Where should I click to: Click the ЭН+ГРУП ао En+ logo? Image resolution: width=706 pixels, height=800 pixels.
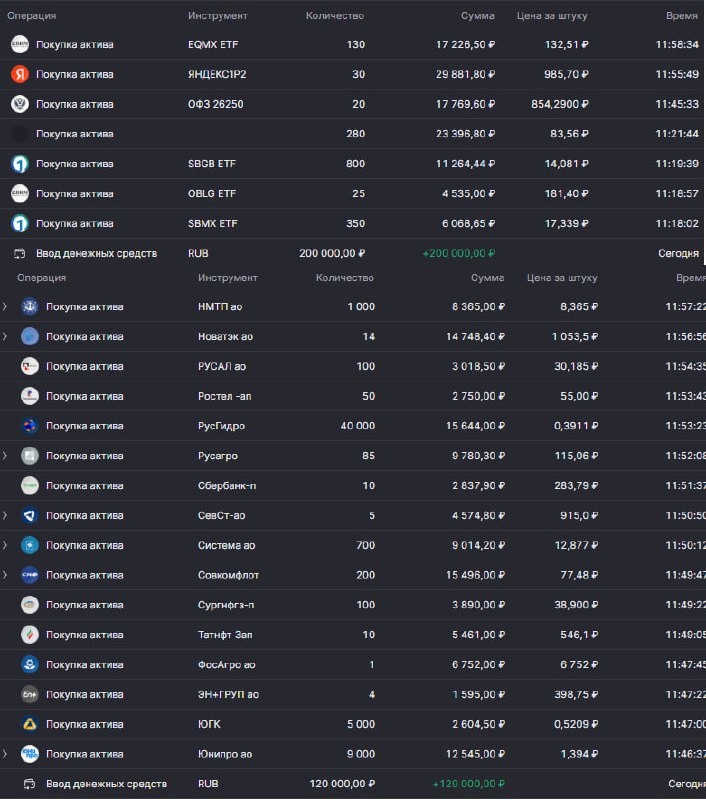click(x=30, y=694)
